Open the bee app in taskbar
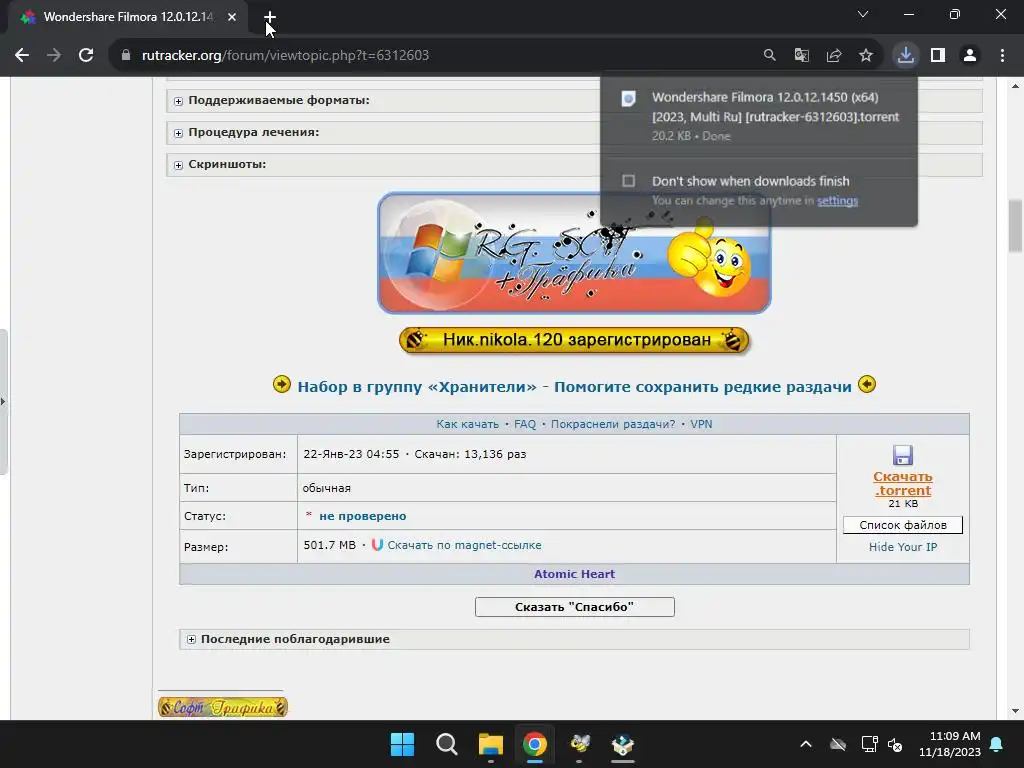The width and height of the screenshot is (1024, 768). pyautogui.click(x=579, y=744)
